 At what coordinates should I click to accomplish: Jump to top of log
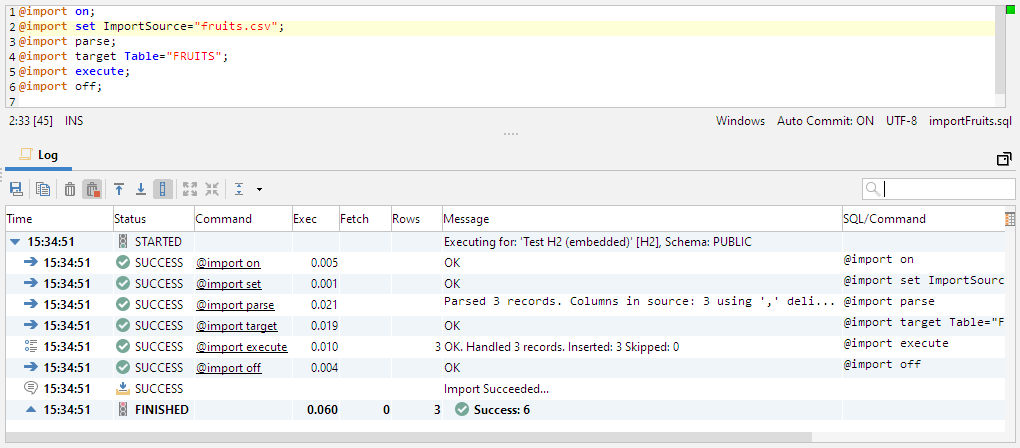pos(119,189)
